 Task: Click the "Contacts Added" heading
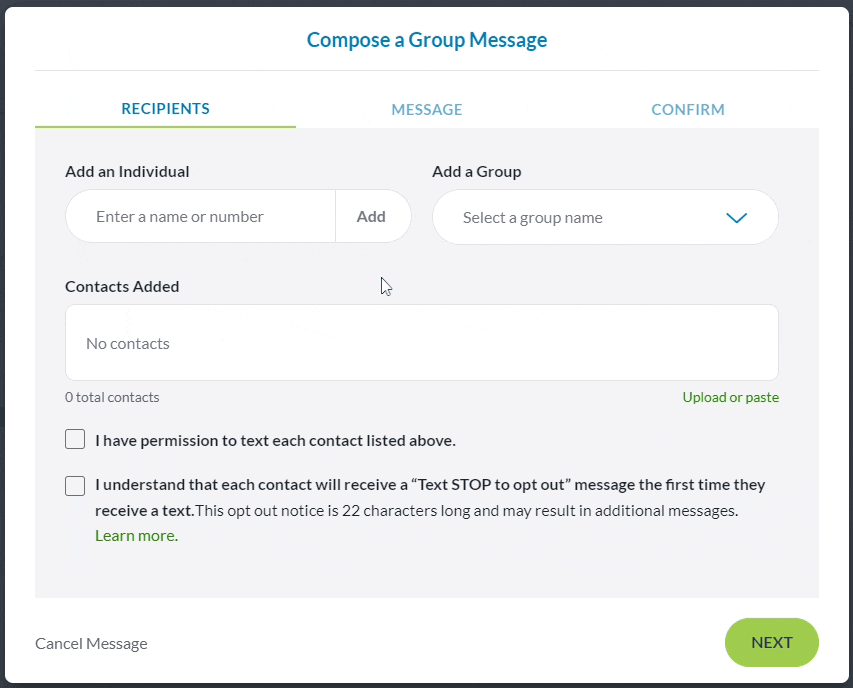(122, 286)
